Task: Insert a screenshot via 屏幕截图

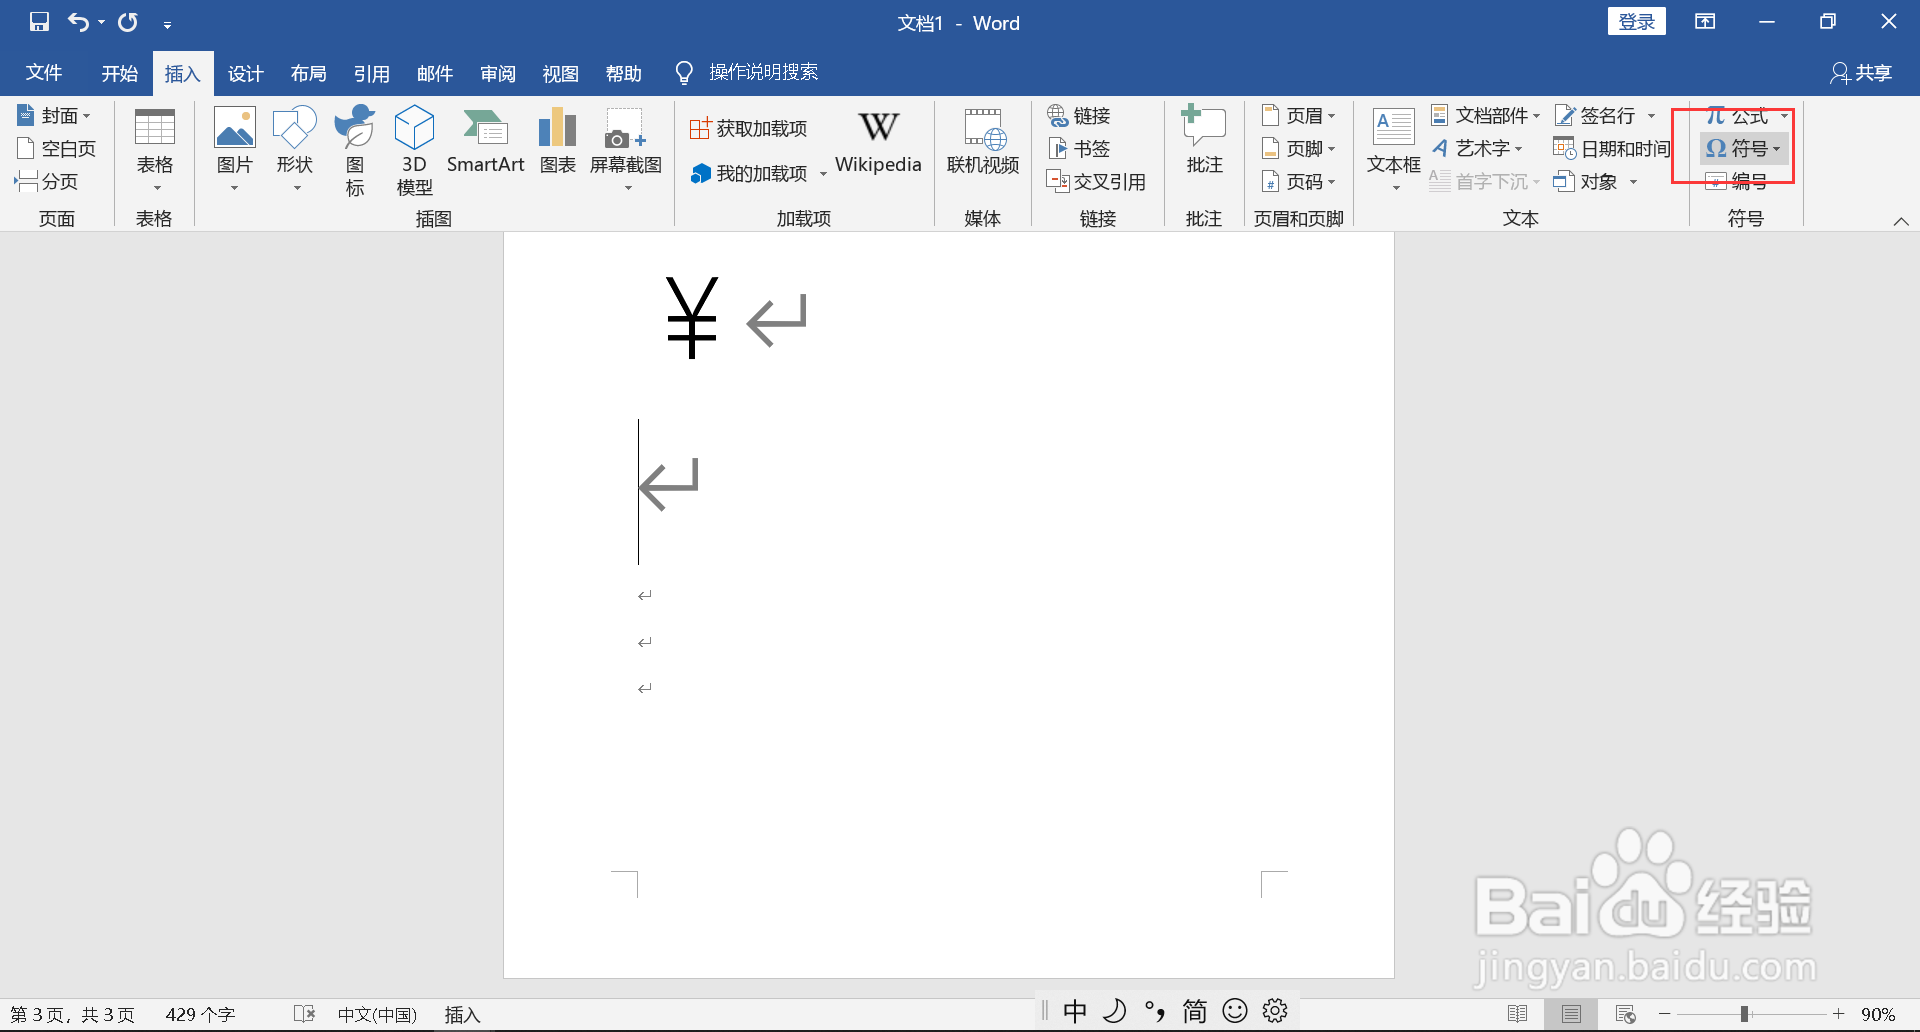Action: [626, 148]
